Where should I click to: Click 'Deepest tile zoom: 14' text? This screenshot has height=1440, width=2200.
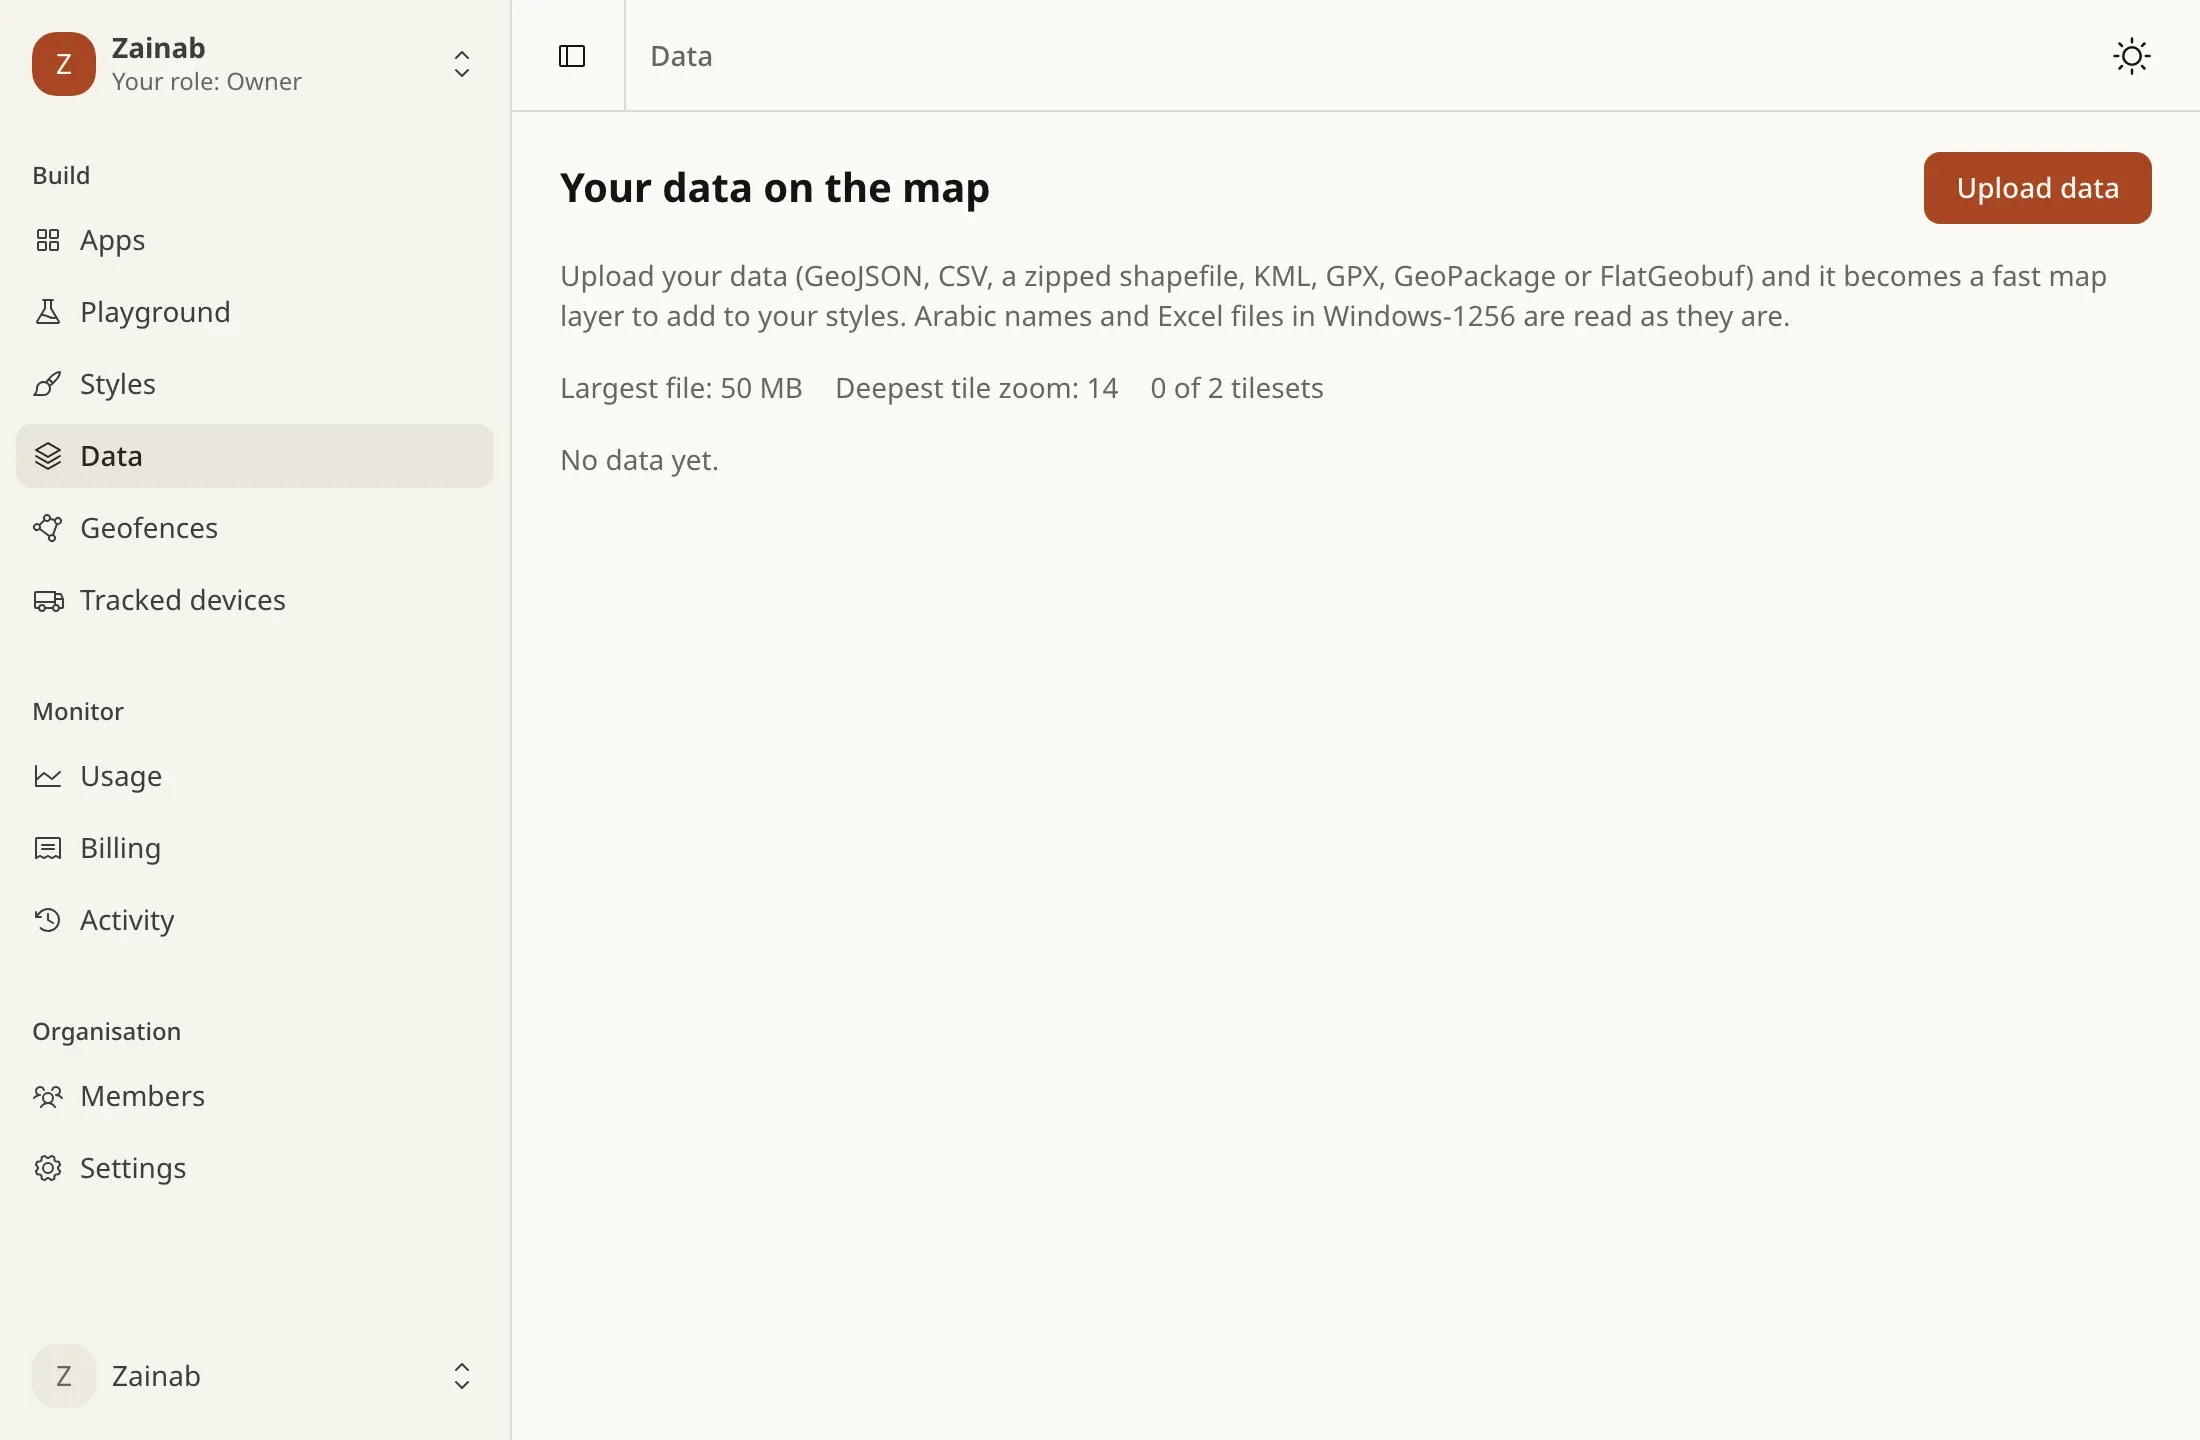click(976, 388)
